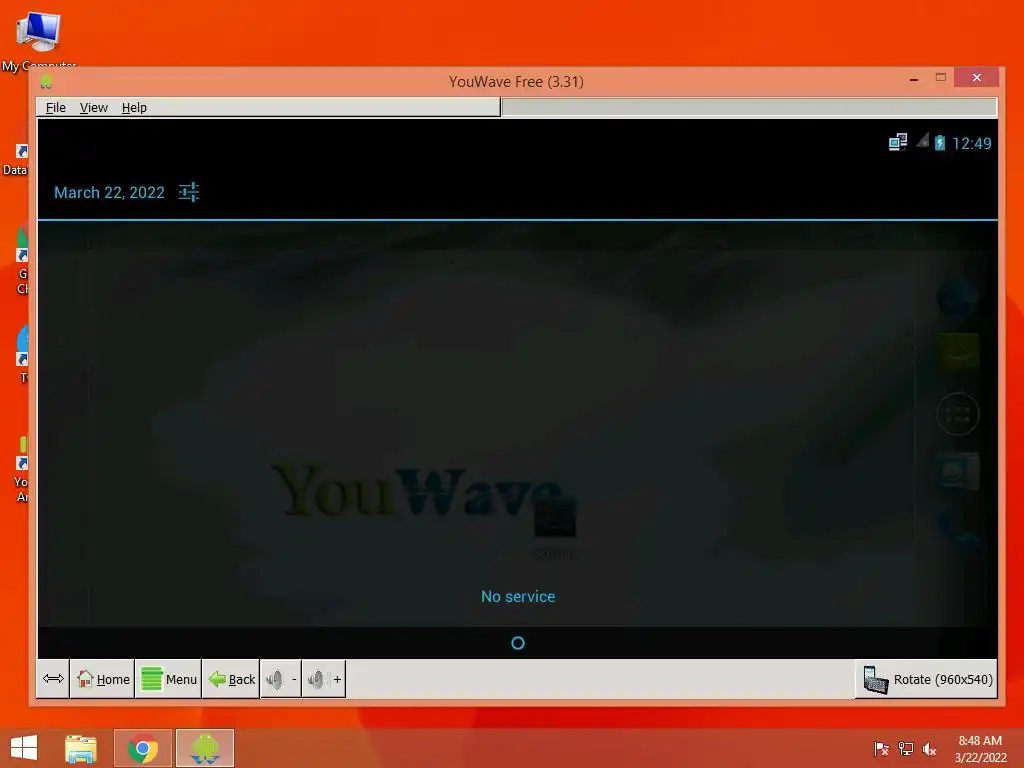Click the YouWave window title bar icon
Viewport: 1024px width, 768px height.
coord(46,82)
